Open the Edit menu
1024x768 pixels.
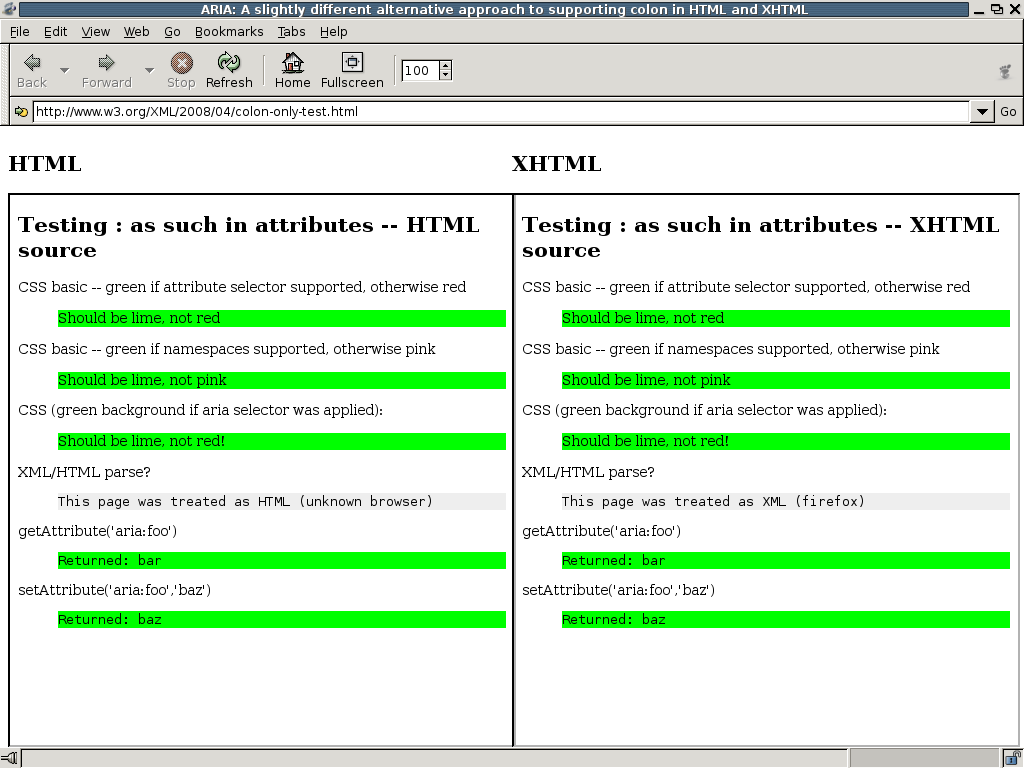pyautogui.click(x=56, y=31)
